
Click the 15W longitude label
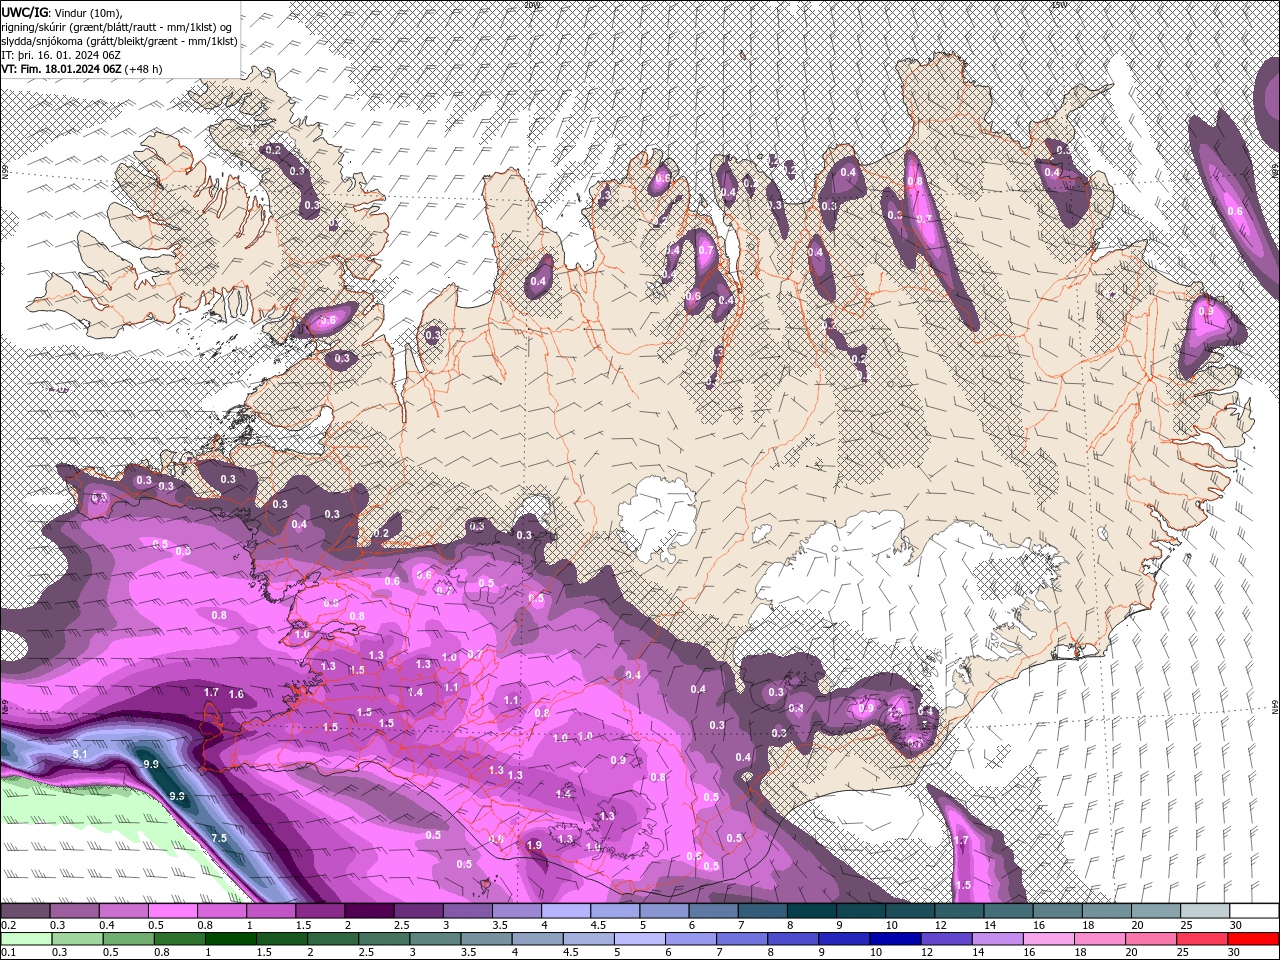pos(1059,4)
